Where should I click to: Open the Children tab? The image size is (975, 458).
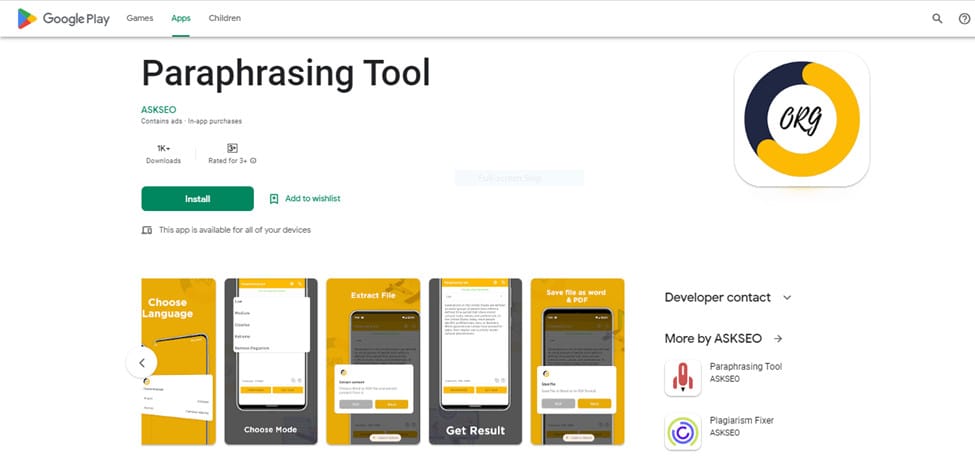point(224,19)
